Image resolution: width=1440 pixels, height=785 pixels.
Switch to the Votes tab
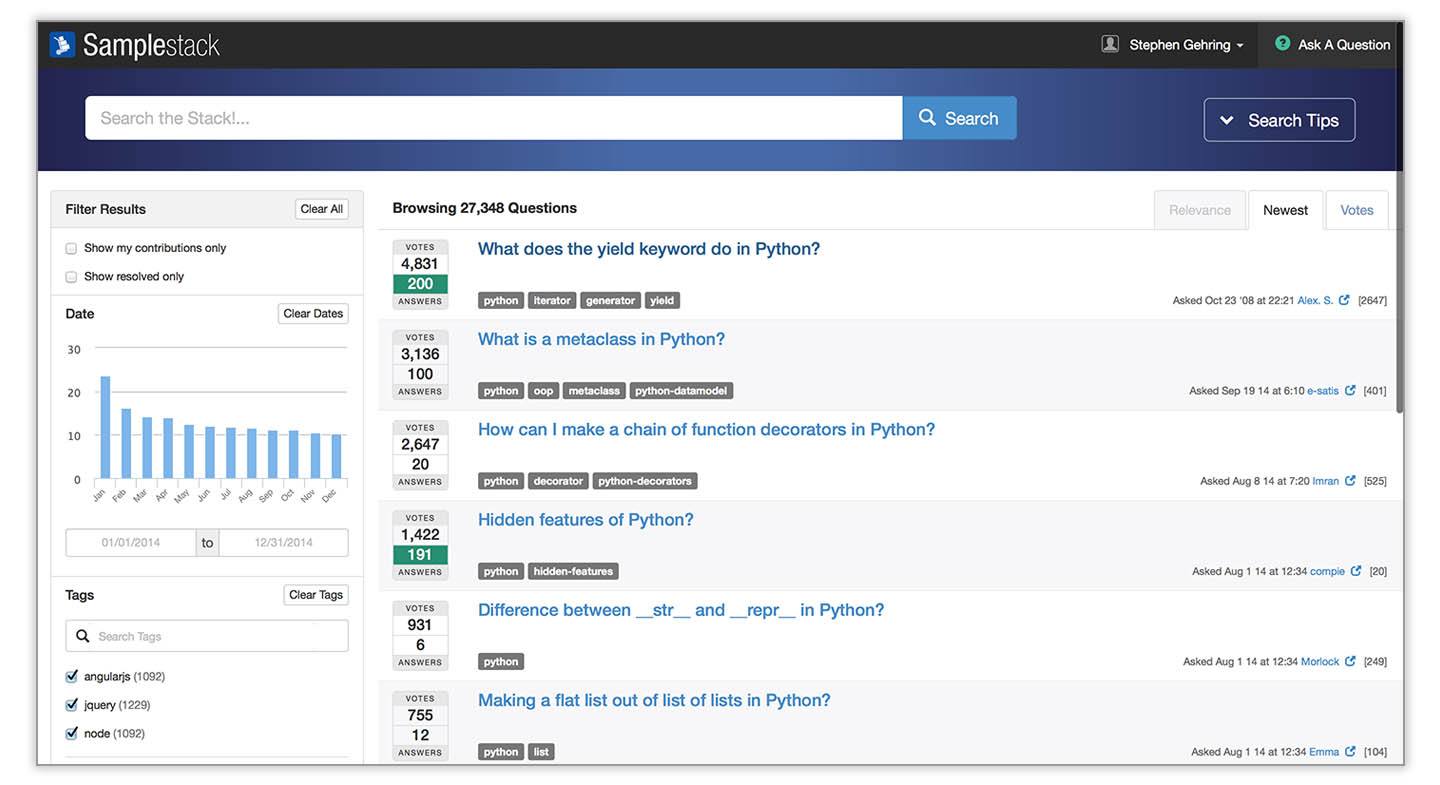coord(1357,210)
